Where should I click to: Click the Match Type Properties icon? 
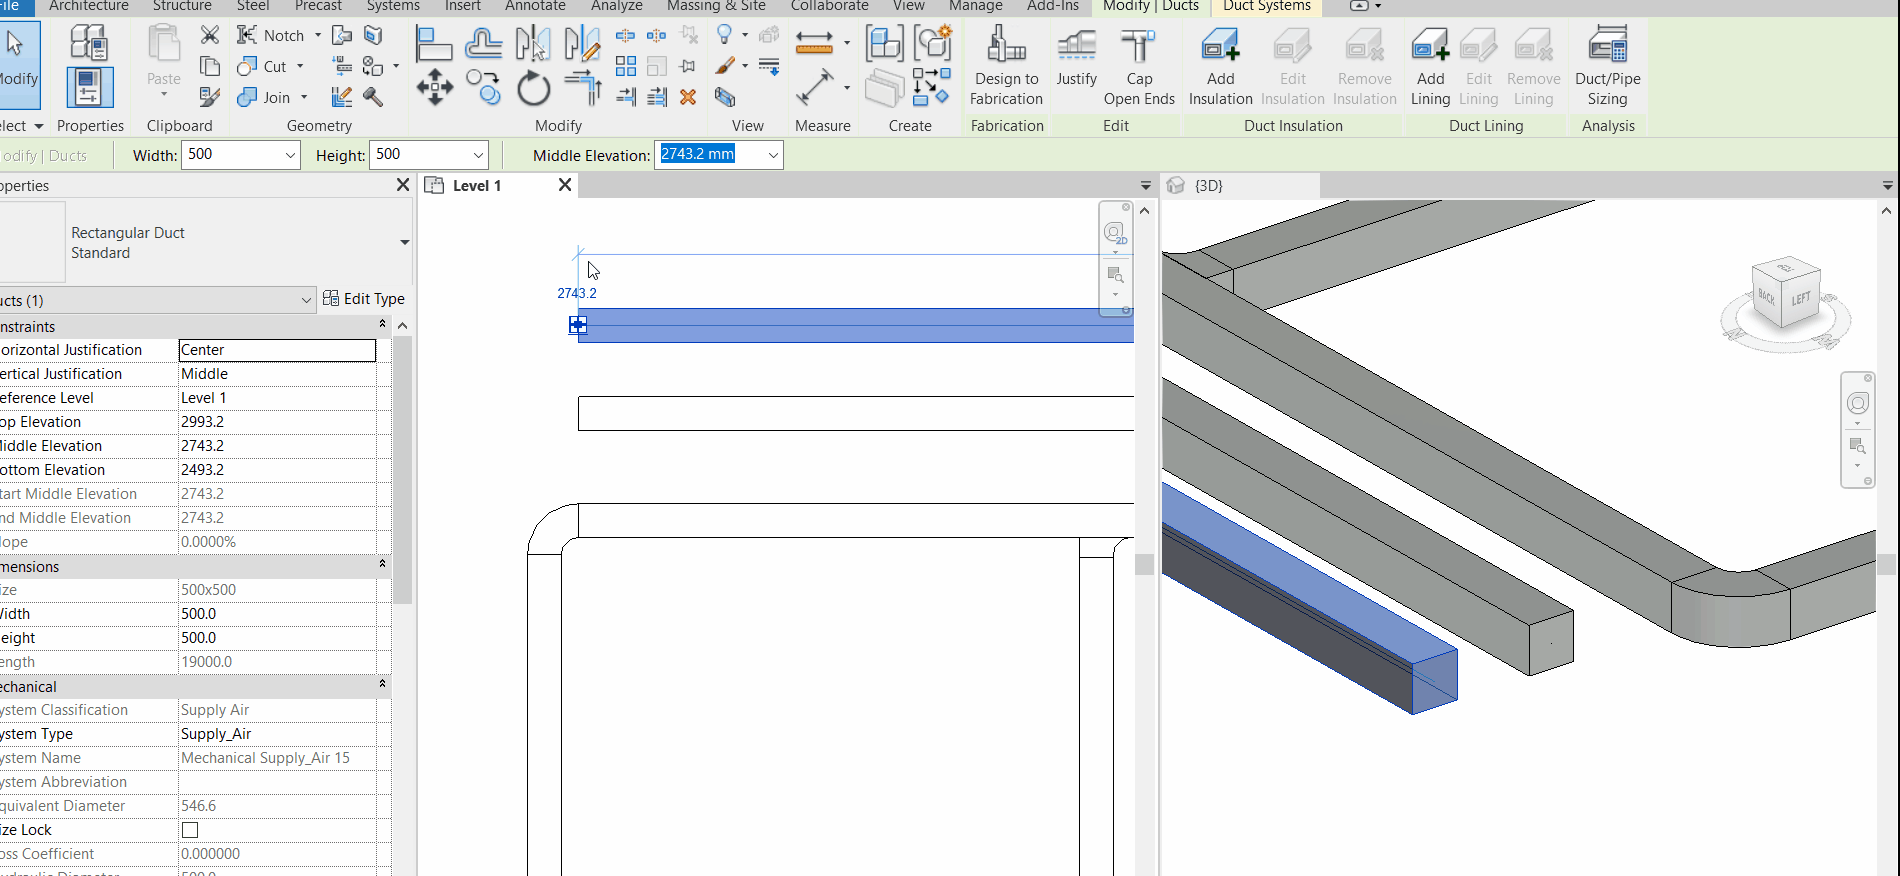pos(210,97)
